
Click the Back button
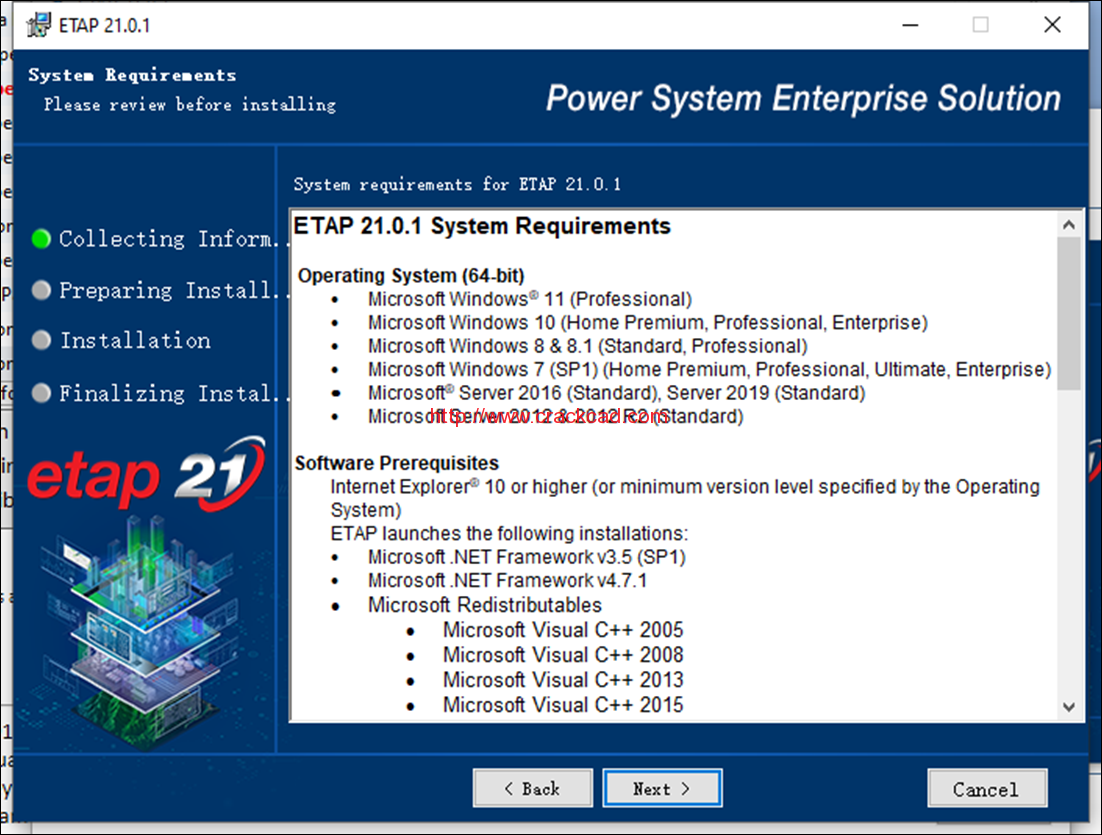coord(533,789)
